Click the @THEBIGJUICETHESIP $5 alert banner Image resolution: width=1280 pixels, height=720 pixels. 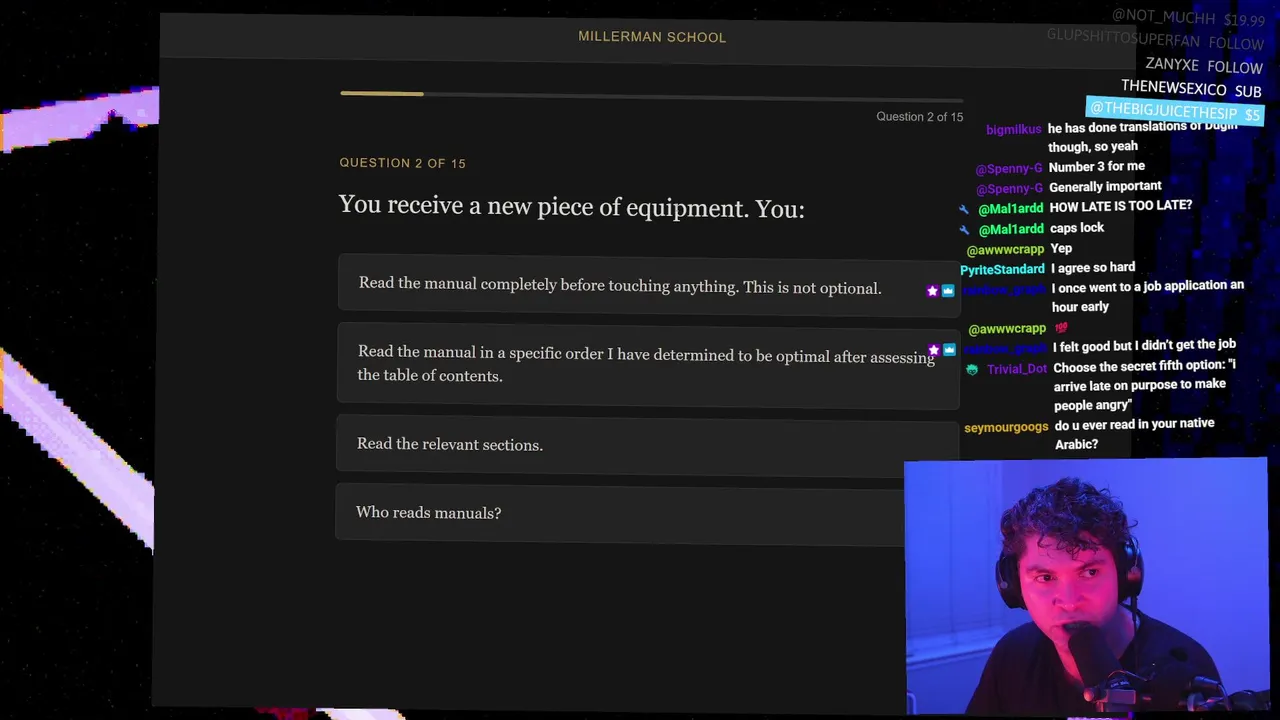(1175, 111)
